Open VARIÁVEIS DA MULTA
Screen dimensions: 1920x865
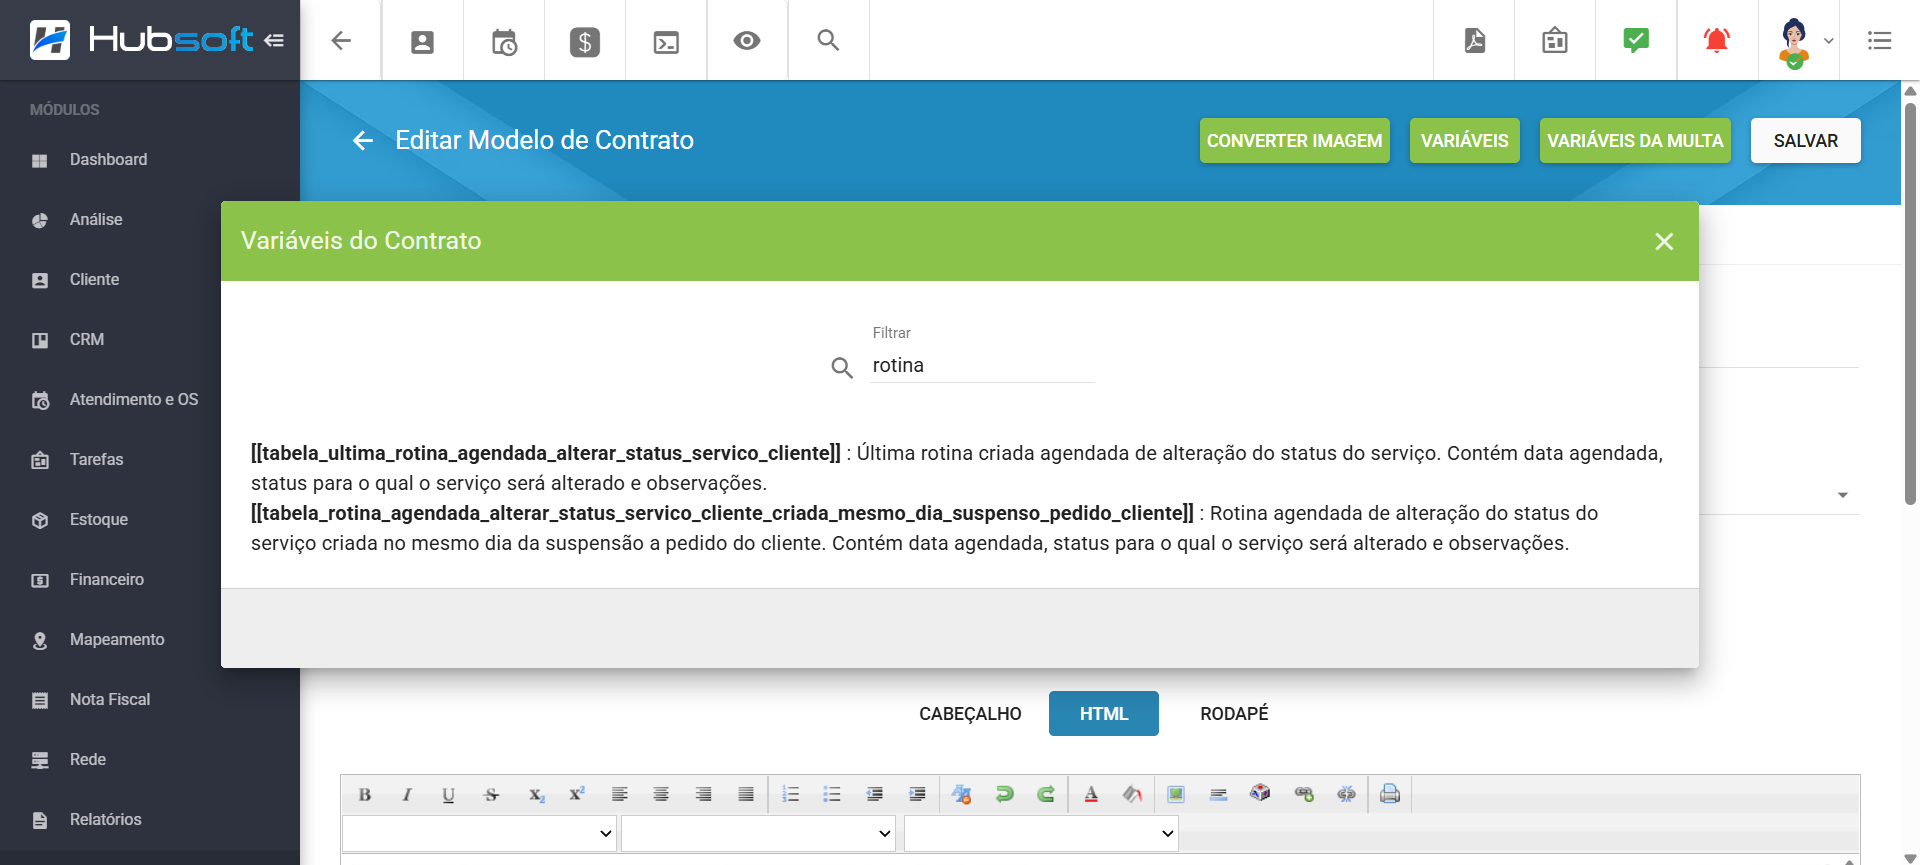tap(1635, 140)
